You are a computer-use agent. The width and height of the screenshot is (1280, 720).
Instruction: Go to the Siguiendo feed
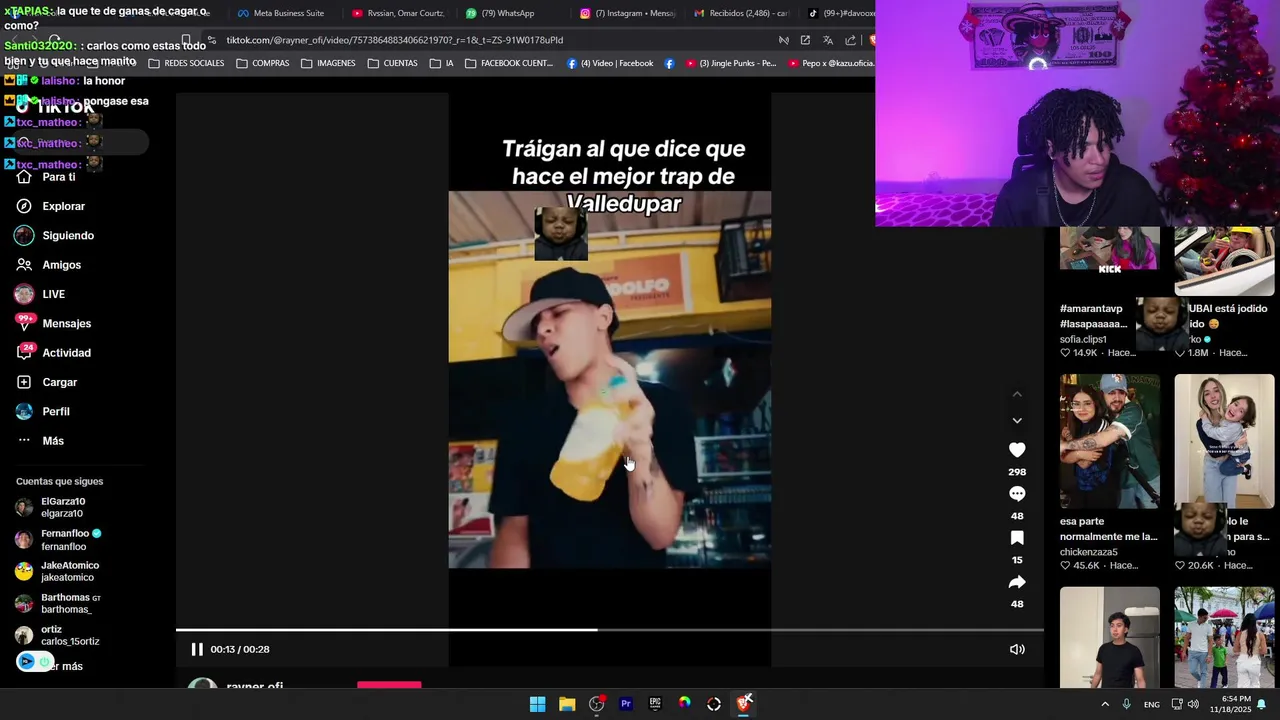click(55, 236)
